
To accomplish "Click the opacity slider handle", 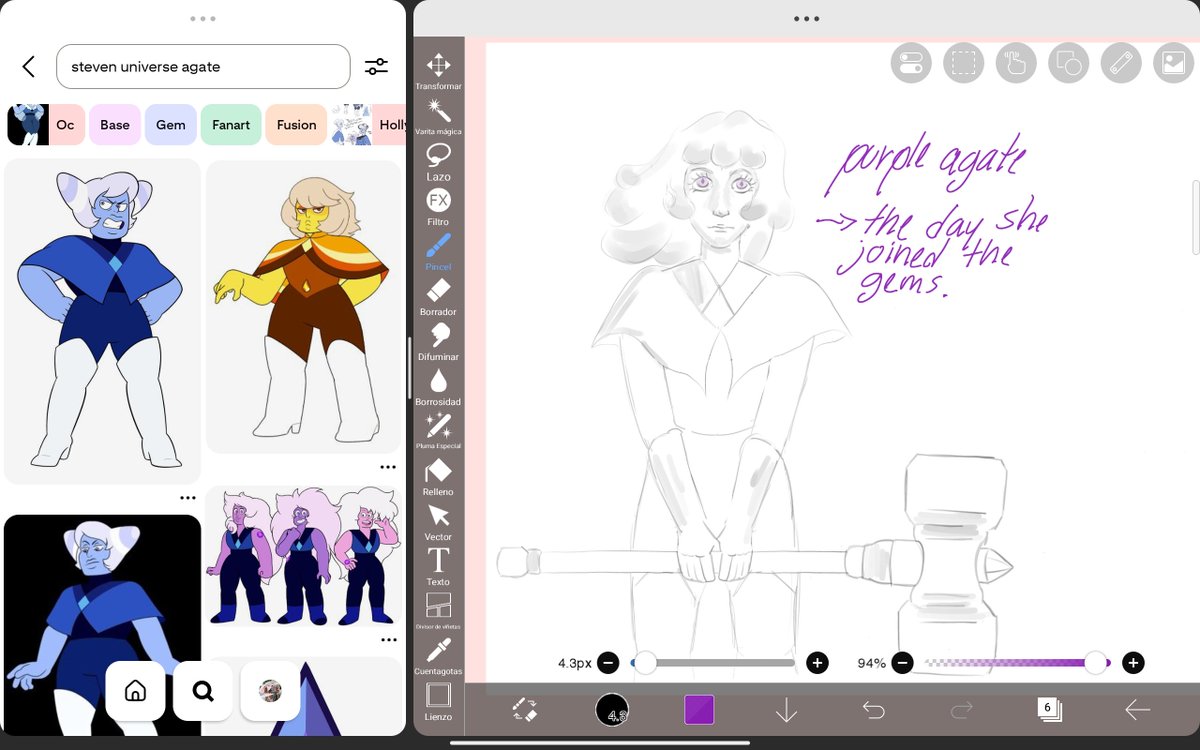I will pos(1096,662).
